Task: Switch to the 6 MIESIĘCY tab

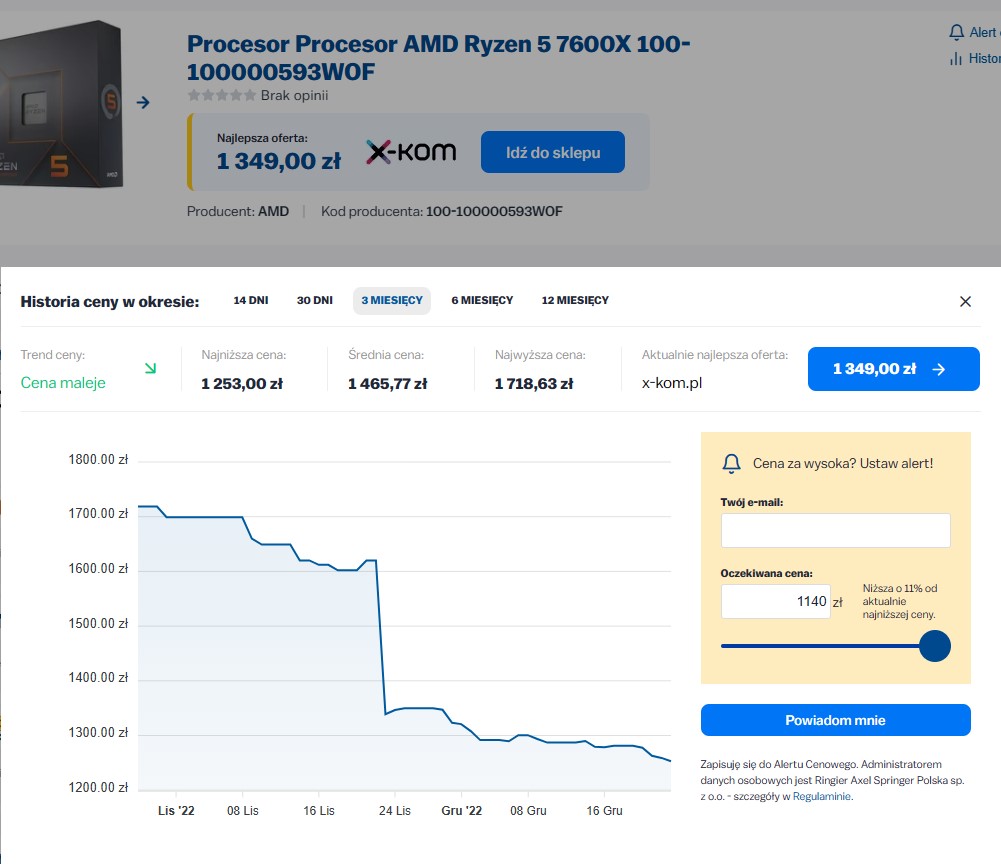Action: pos(482,300)
